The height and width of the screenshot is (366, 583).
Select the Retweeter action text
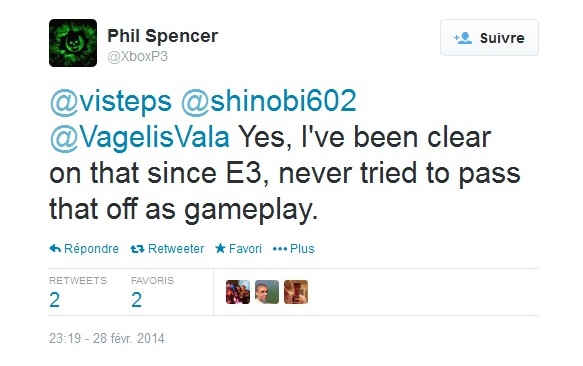click(176, 248)
